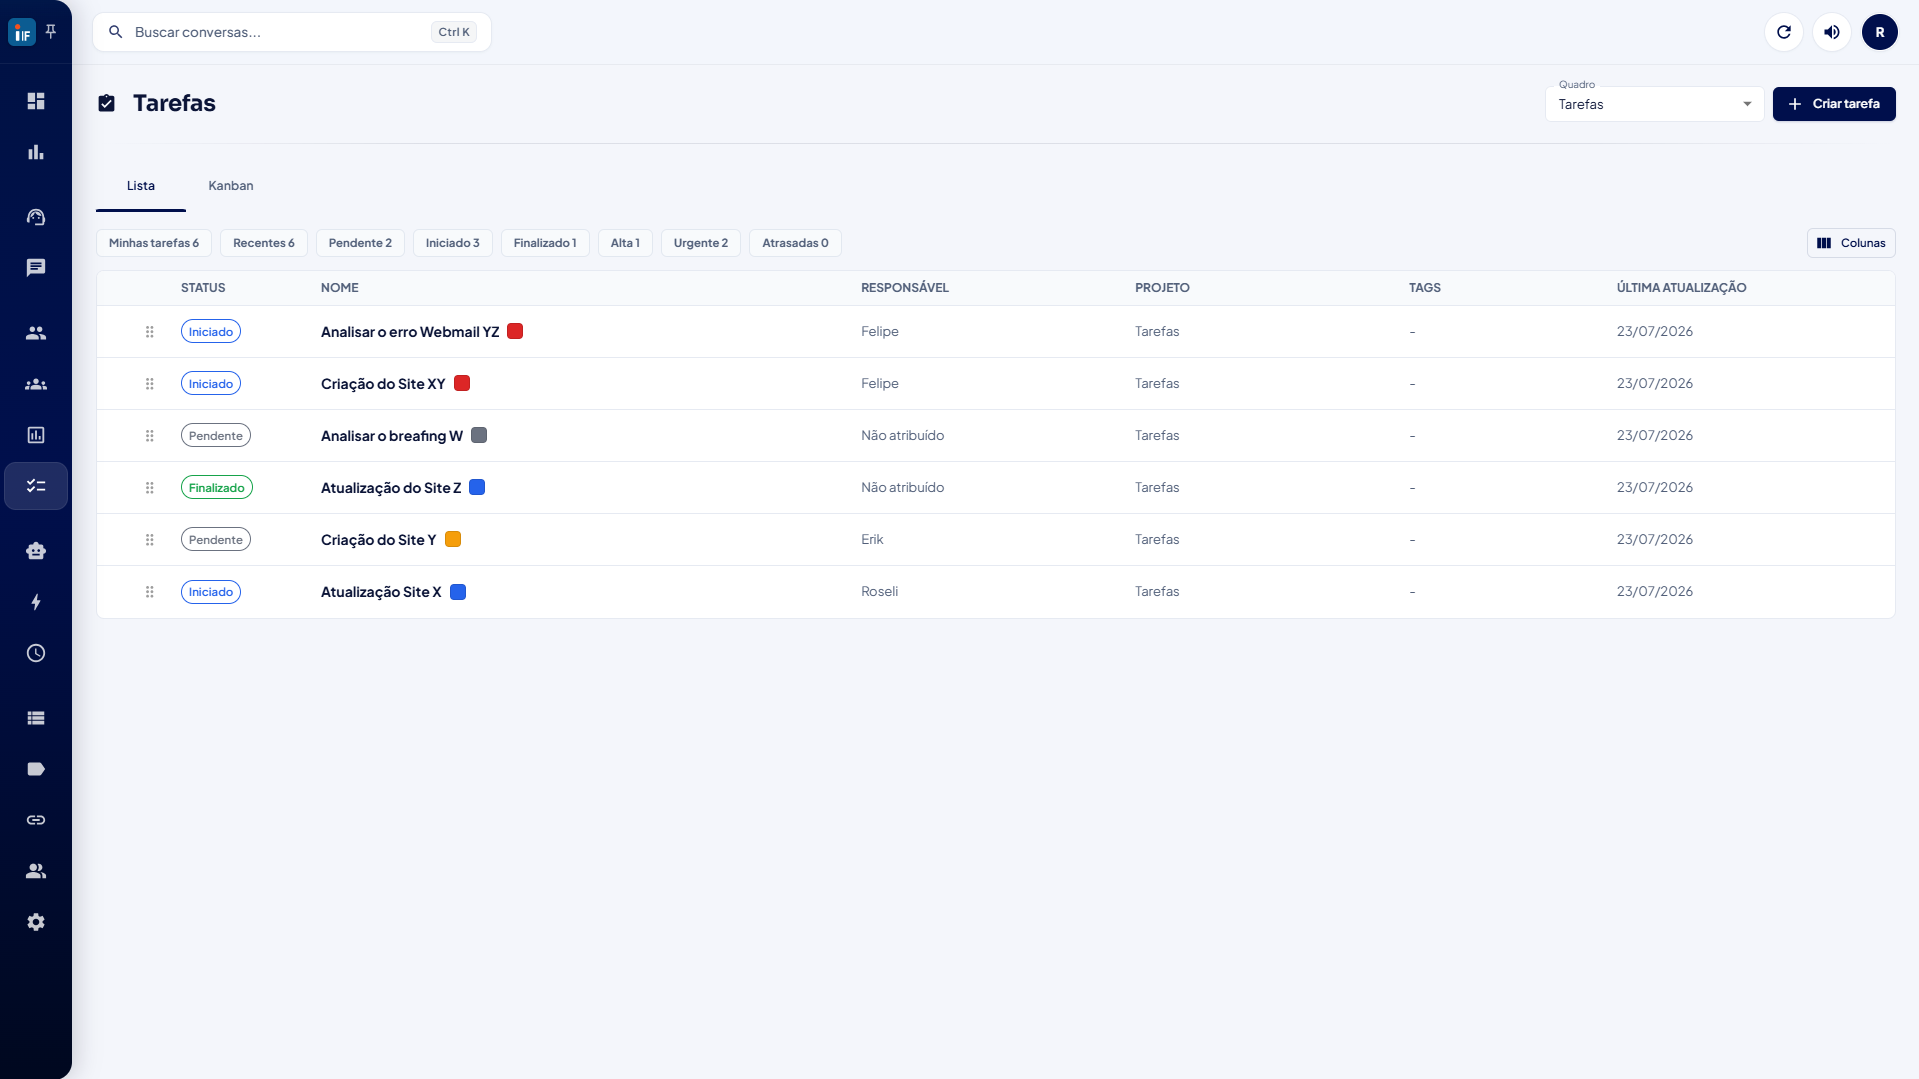Click the NOME column header
This screenshot has height=1079, width=1919.
340,288
